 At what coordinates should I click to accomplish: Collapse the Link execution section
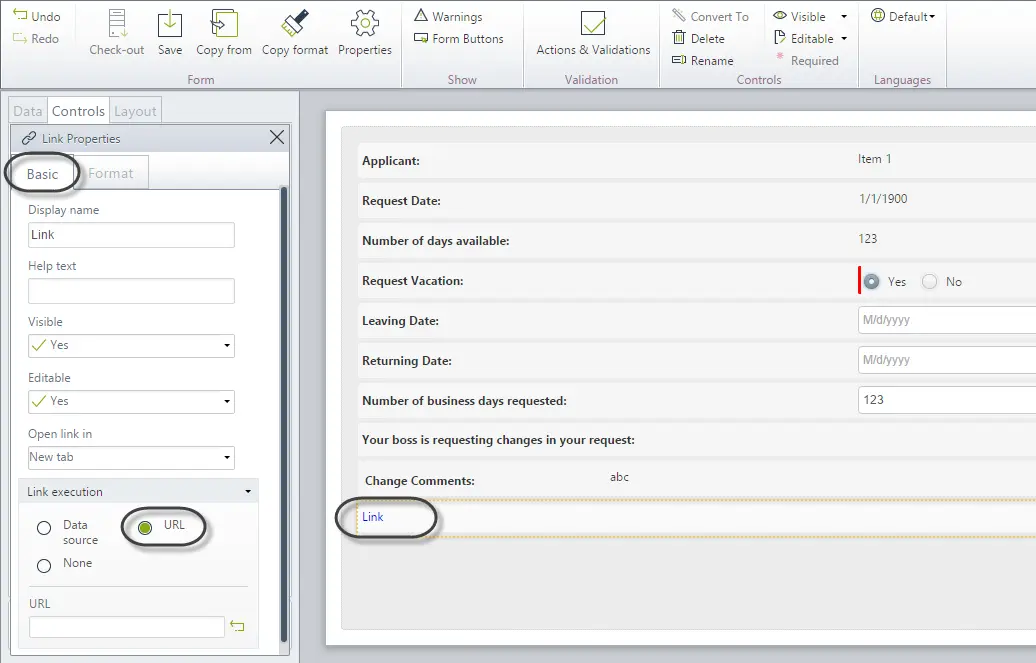248,492
